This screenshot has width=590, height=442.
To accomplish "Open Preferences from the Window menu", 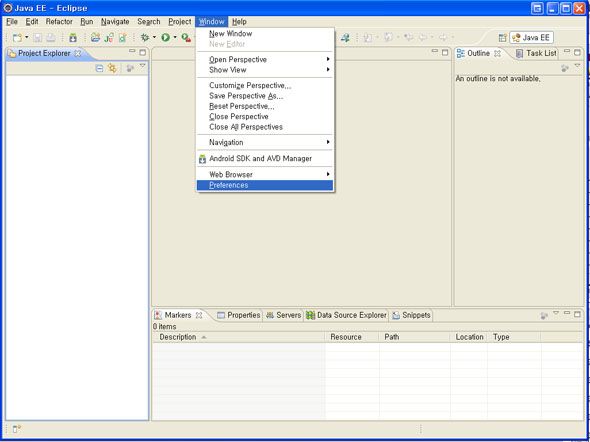I will (x=265, y=185).
